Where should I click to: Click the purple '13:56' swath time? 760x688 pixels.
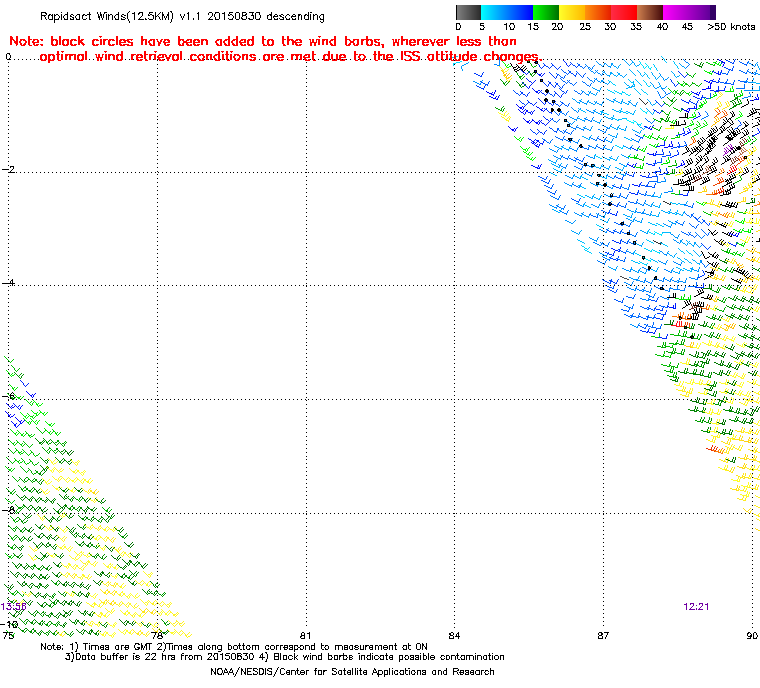14,607
